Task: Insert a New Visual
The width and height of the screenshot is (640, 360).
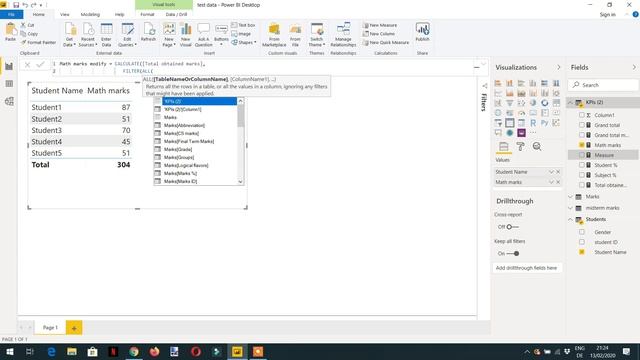Action: click(x=186, y=34)
